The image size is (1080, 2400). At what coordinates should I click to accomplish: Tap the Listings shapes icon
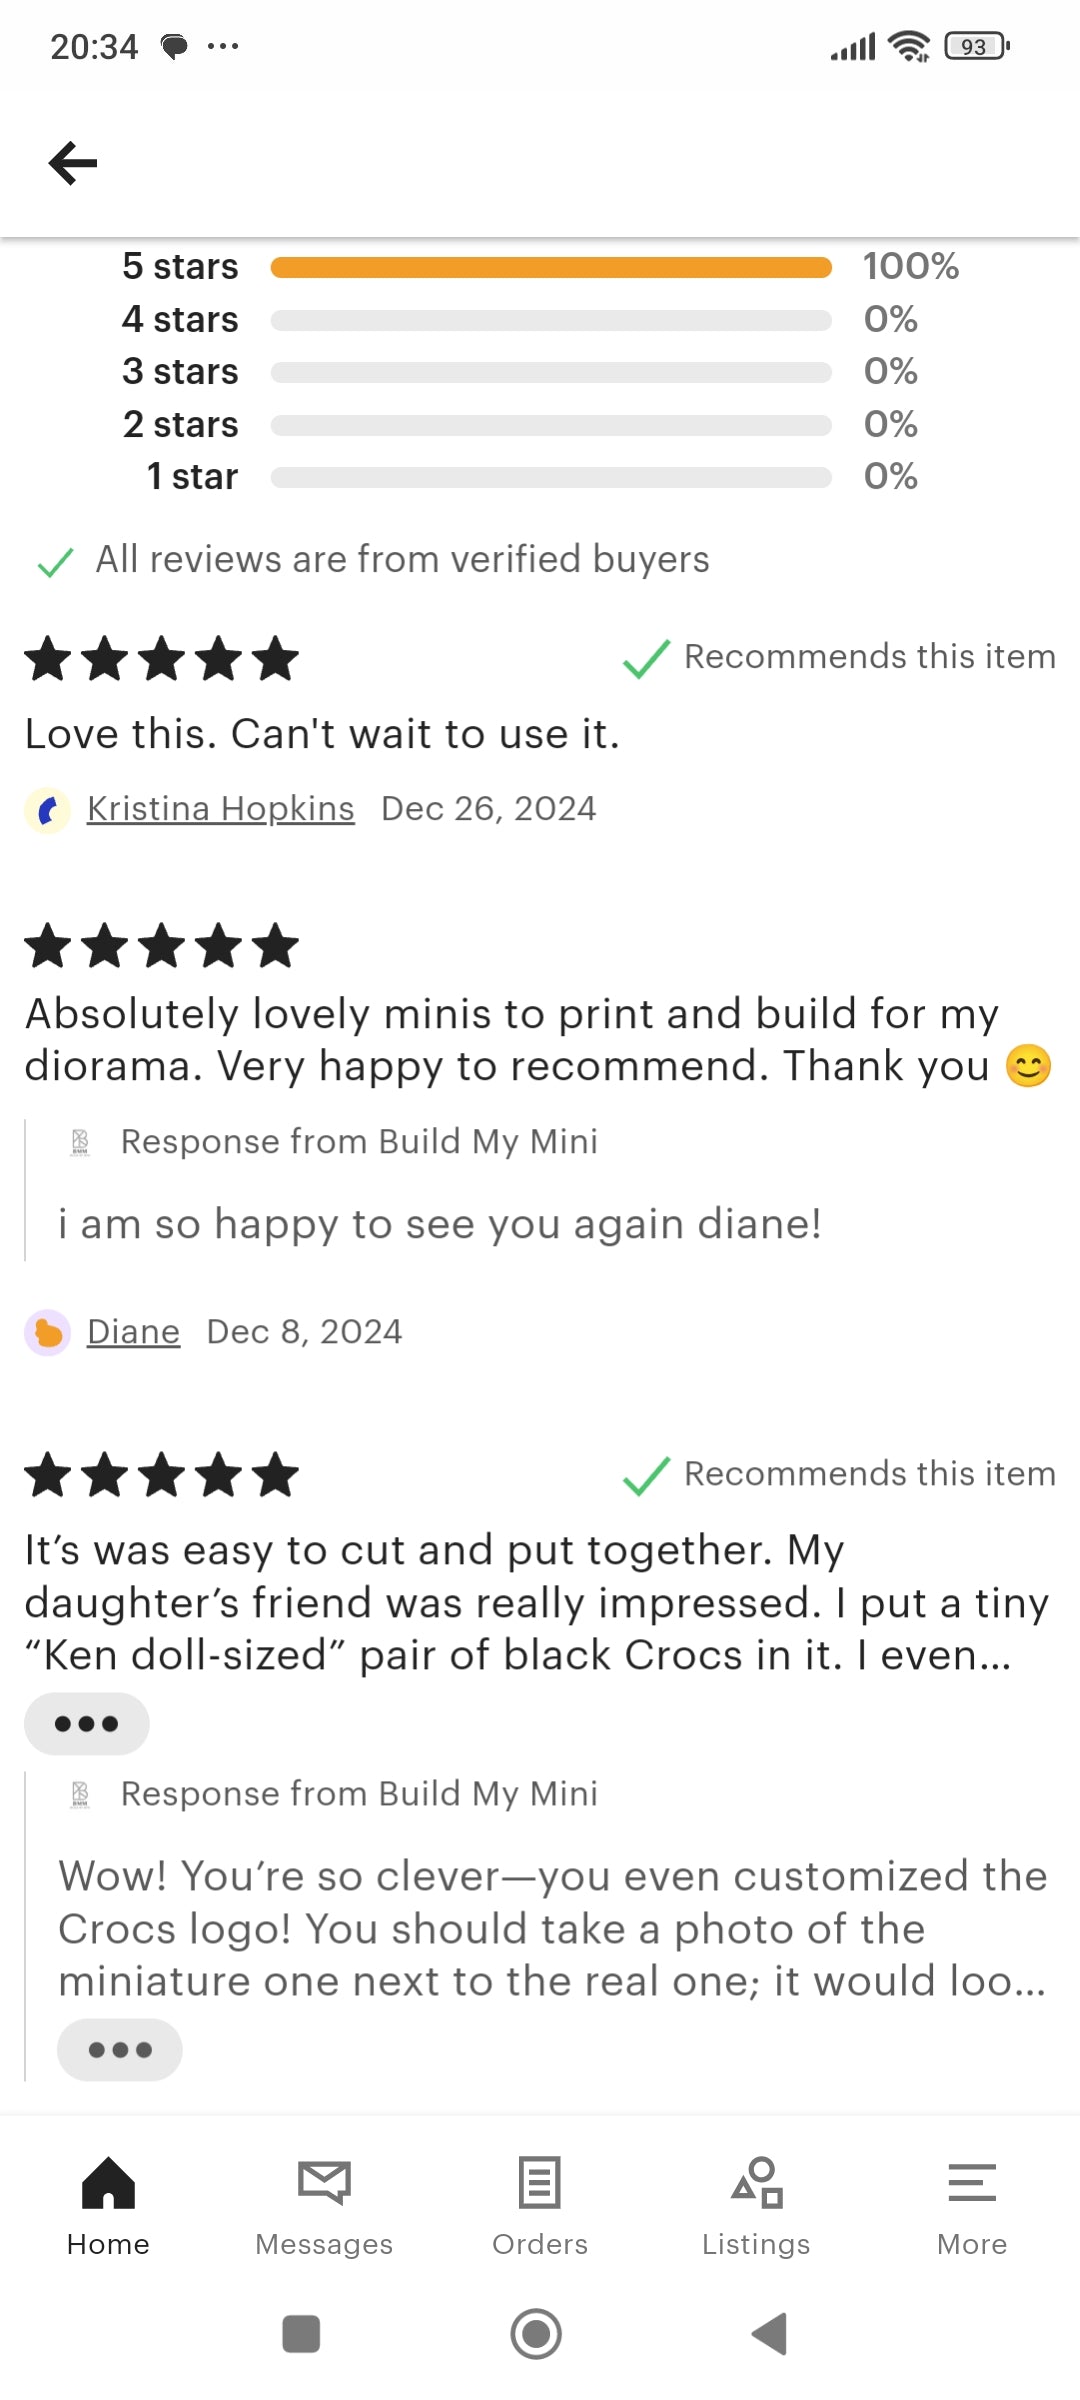[x=756, y=2182]
